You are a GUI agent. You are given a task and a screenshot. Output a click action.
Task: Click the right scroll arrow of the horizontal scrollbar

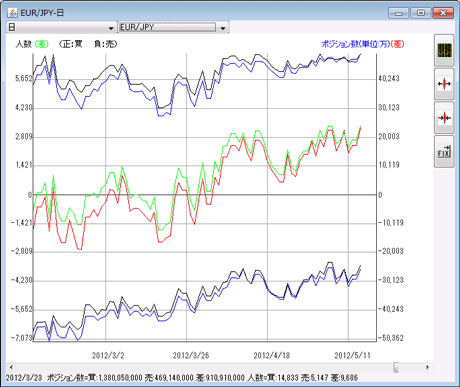tap(428, 367)
